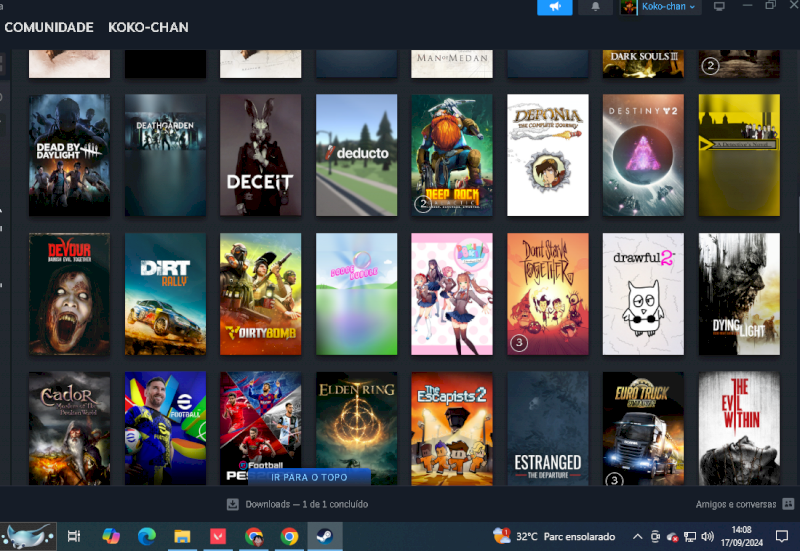Viewport: 800px width, 551px height.
Task: Open Microsoft Edge from the taskbar
Action: (147, 536)
